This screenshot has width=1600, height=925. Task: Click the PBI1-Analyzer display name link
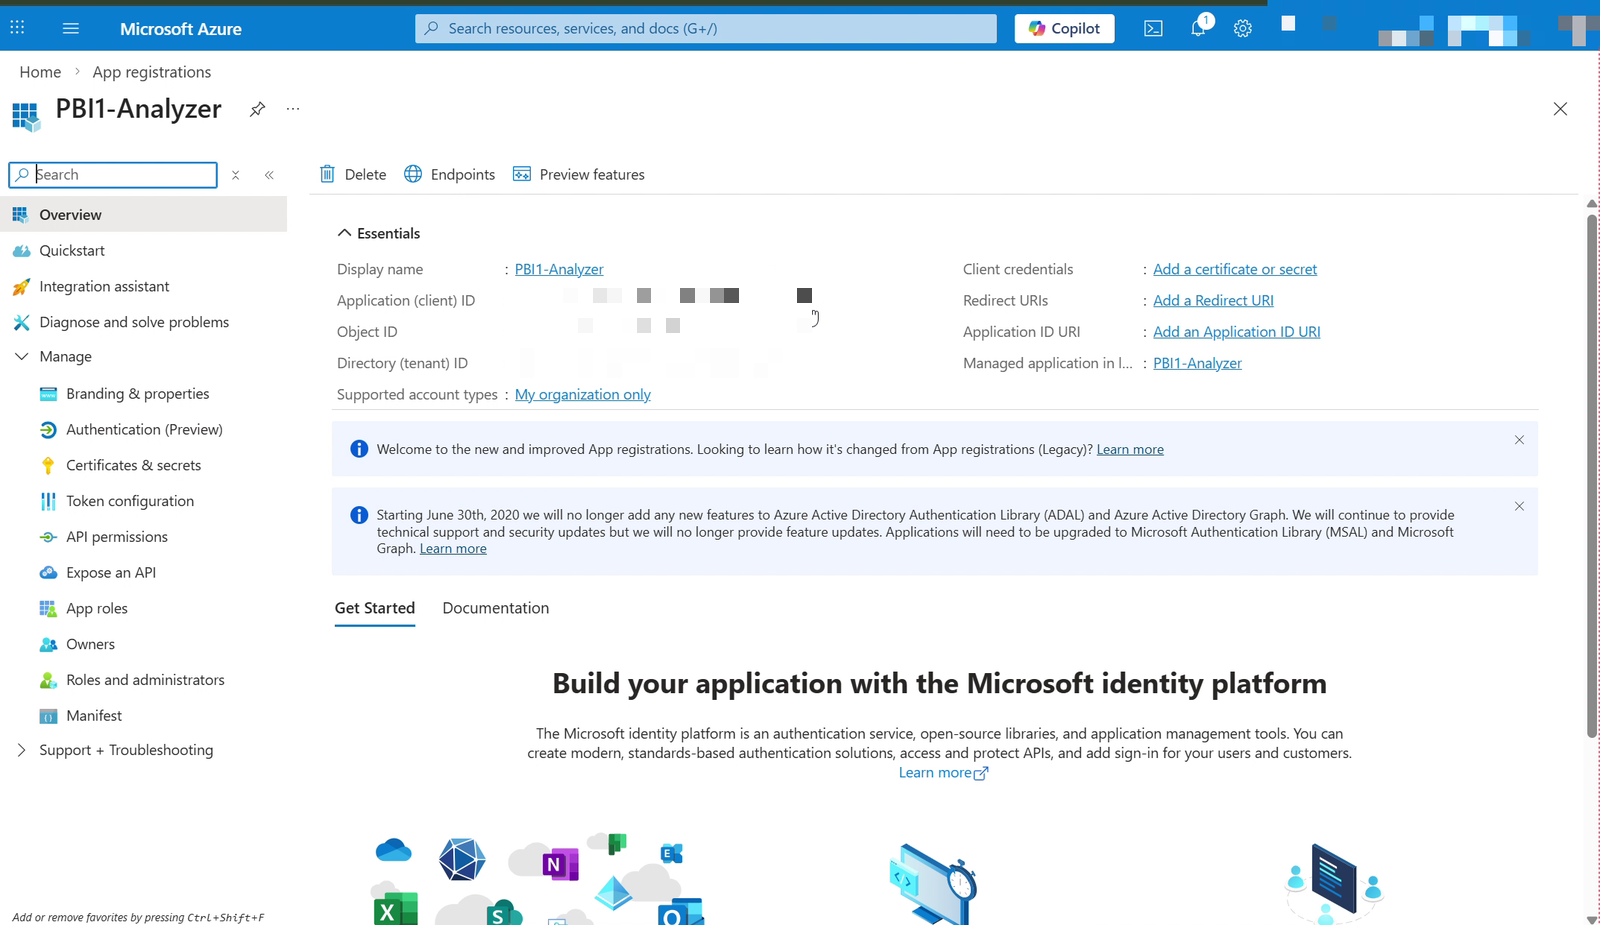[559, 269]
